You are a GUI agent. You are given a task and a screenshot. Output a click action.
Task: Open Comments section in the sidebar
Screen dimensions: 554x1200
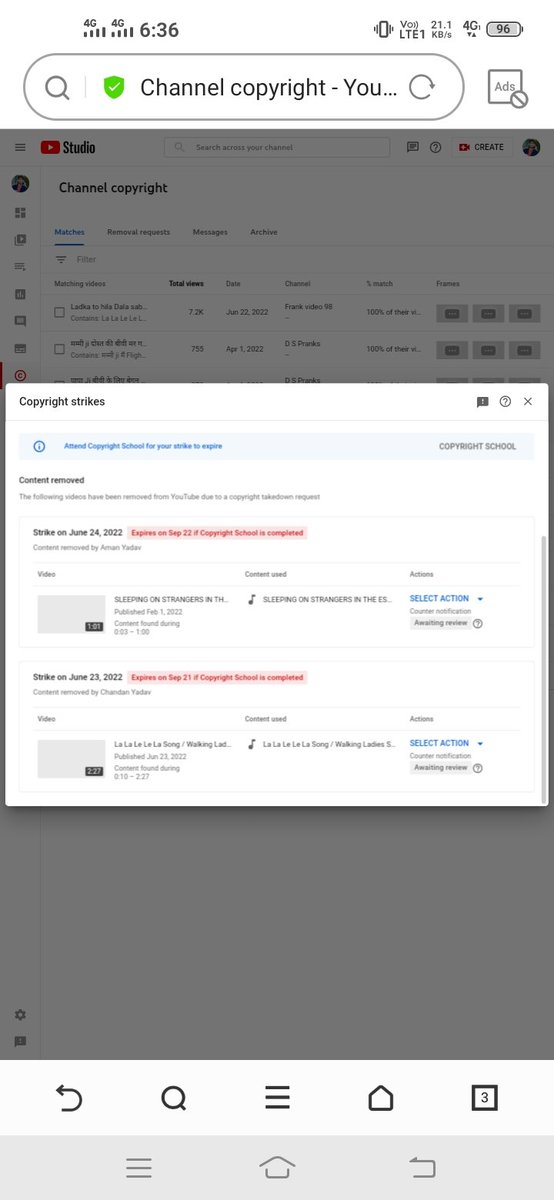[20, 321]
